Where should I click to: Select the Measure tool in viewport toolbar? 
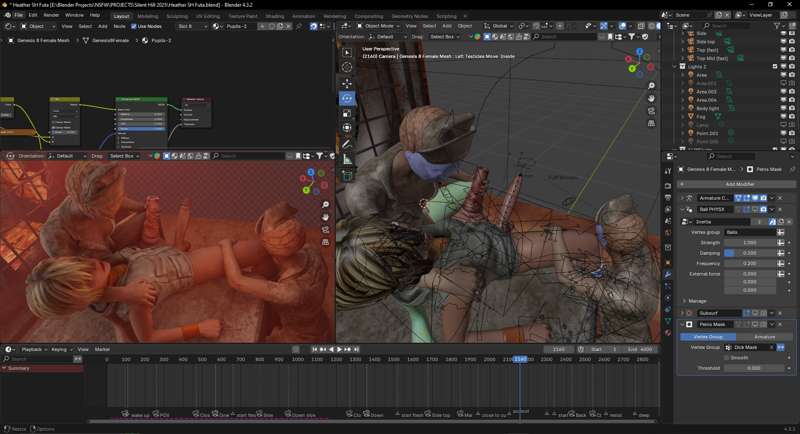347,159
